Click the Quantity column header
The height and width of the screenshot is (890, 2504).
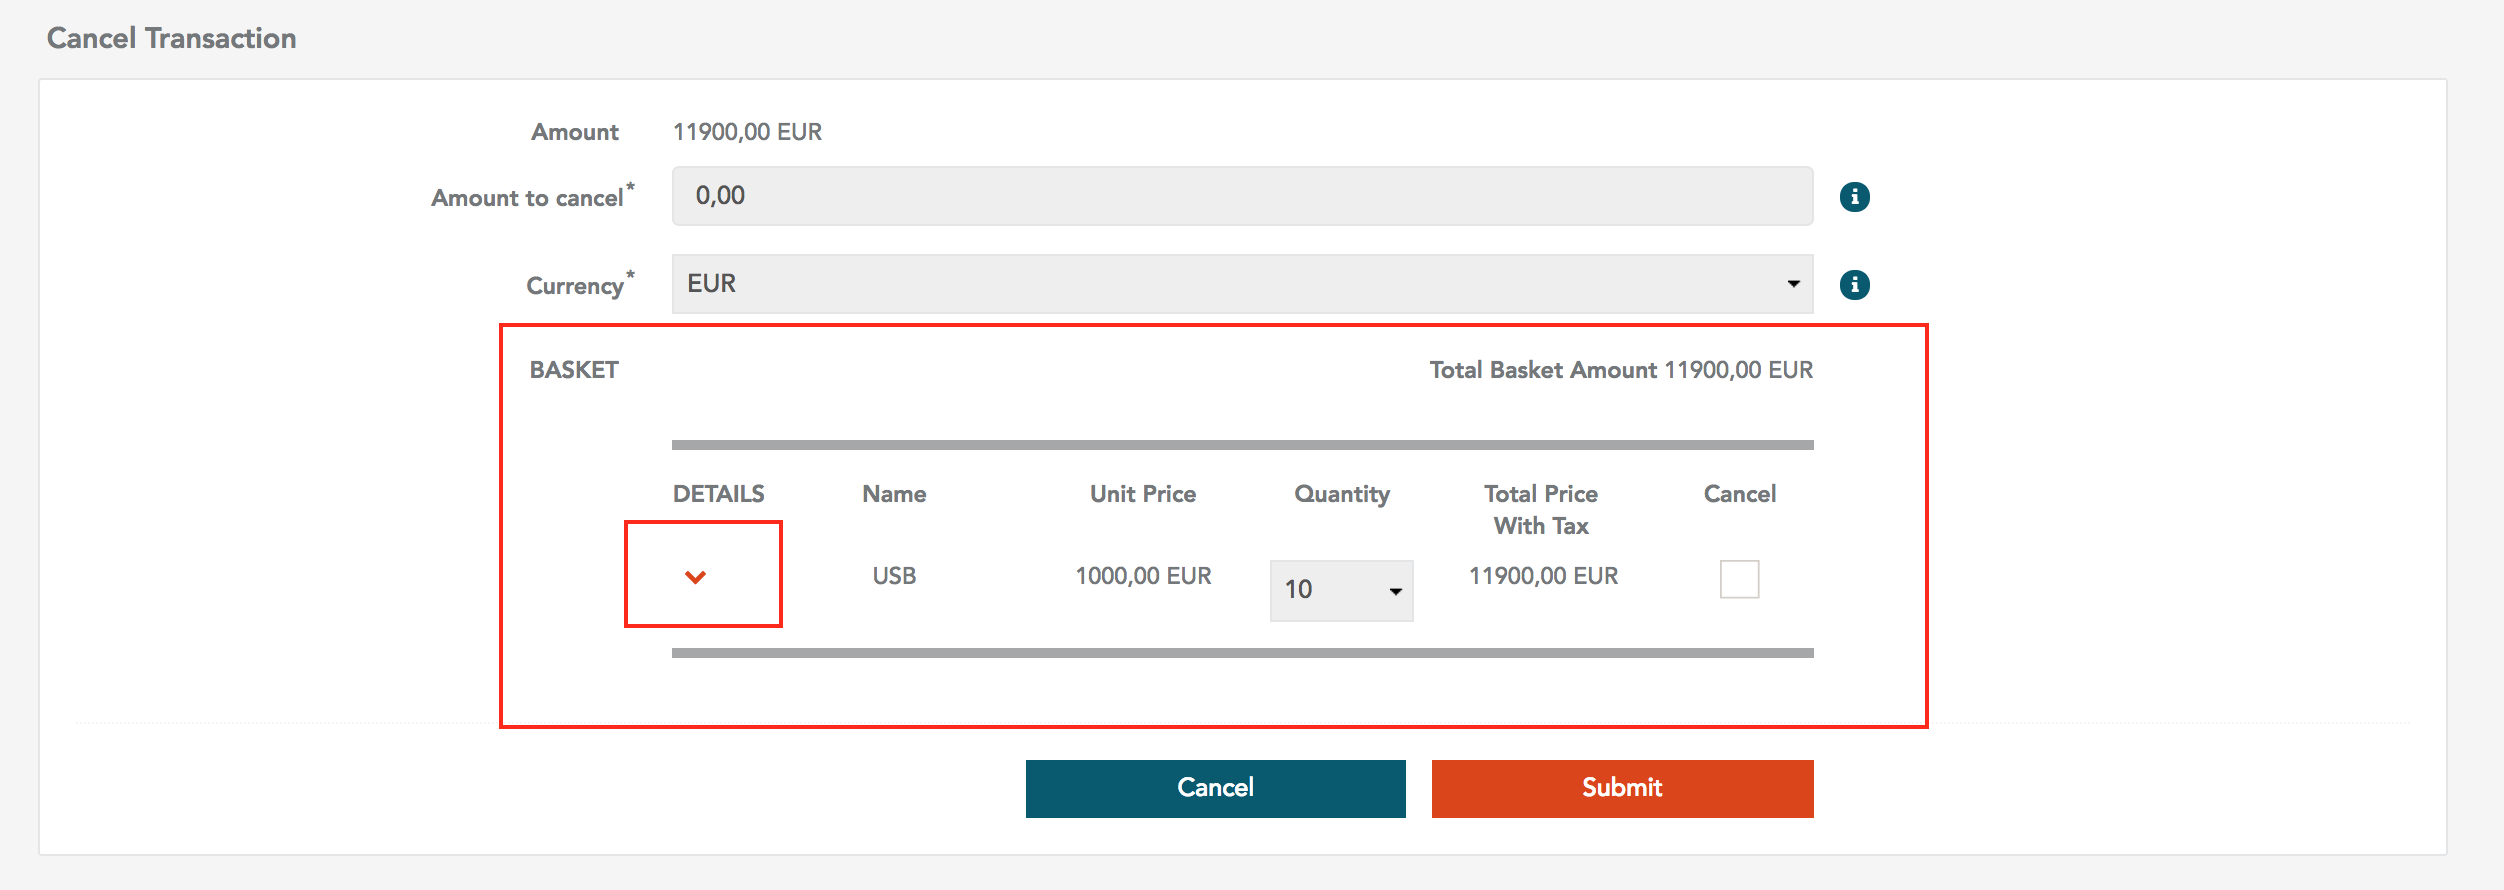click(1342, 495)
